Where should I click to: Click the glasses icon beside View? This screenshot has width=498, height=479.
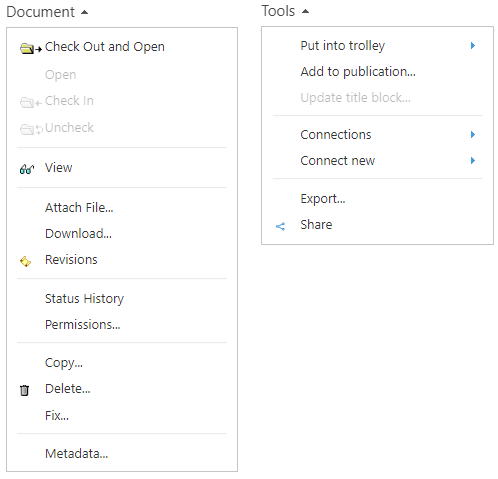pos(27,169)
